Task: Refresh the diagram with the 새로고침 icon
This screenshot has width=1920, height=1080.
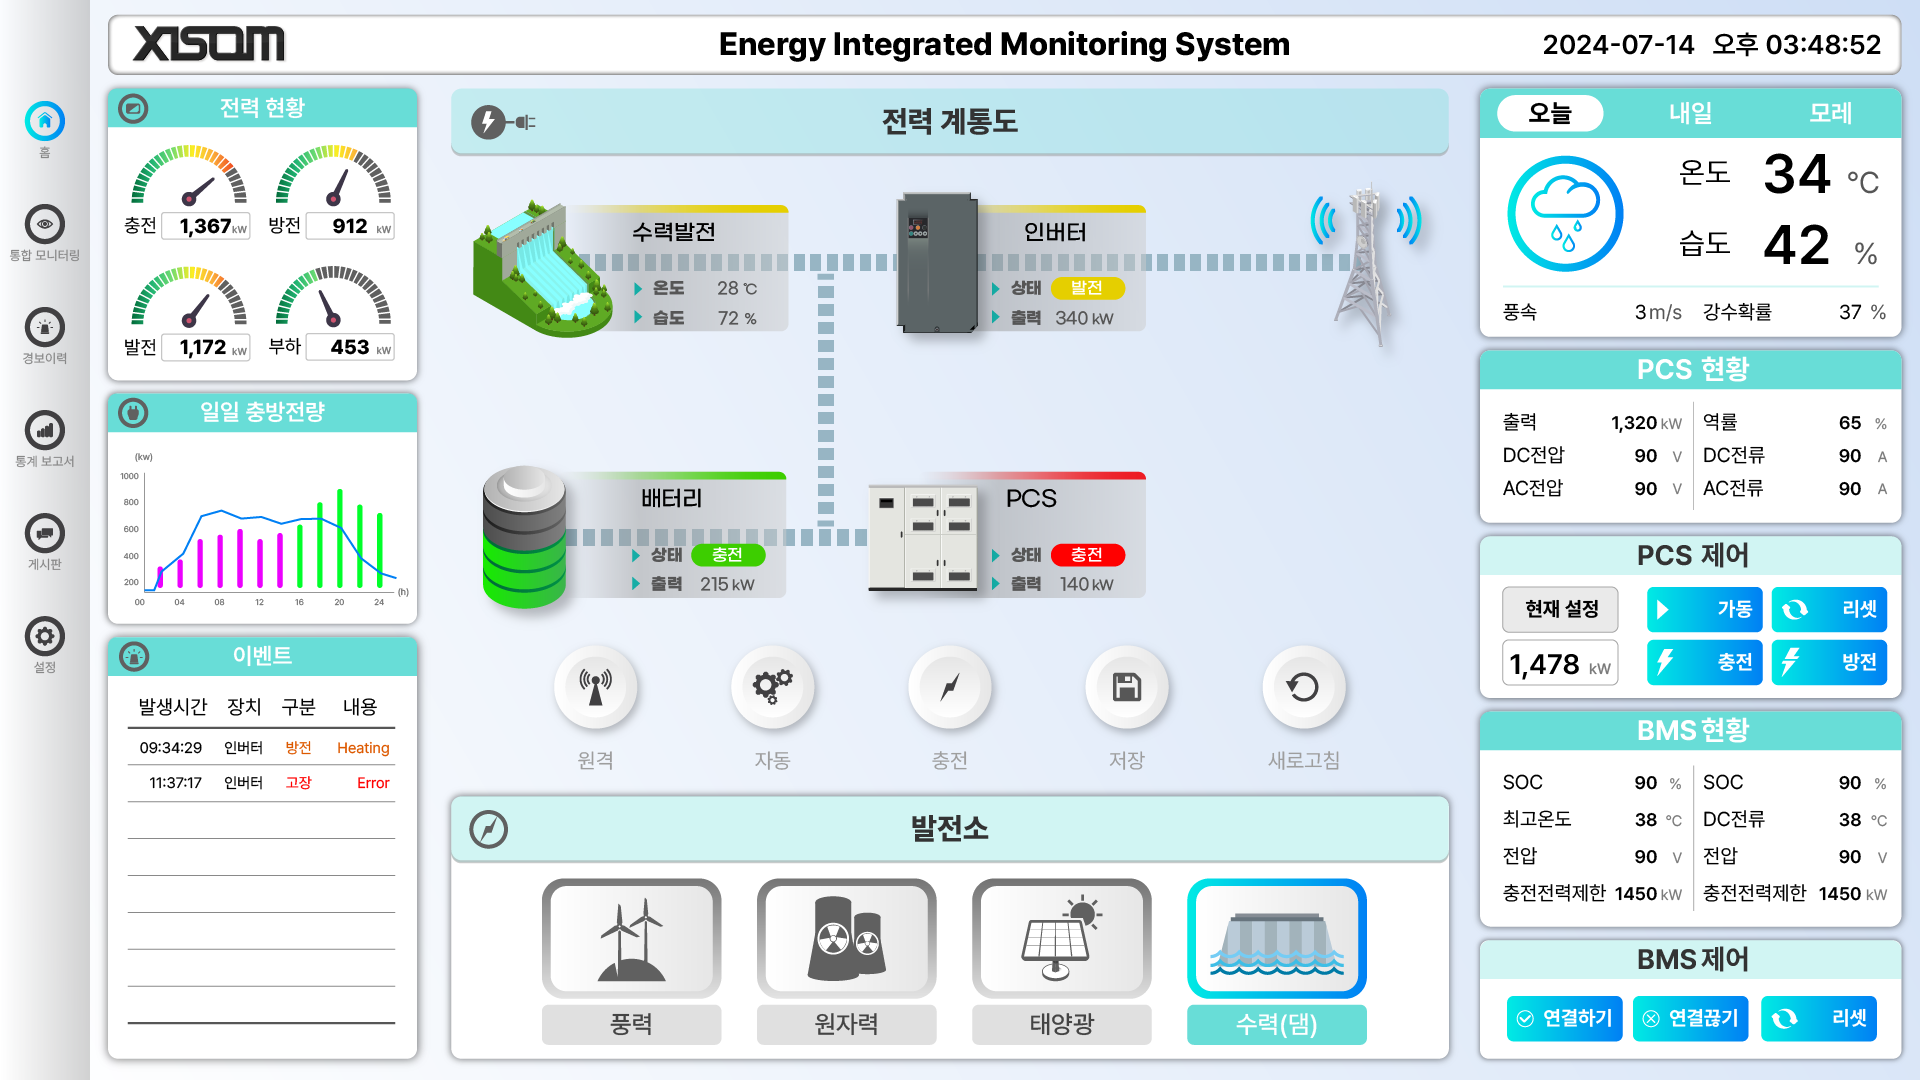Action: tap(1303, 686)
